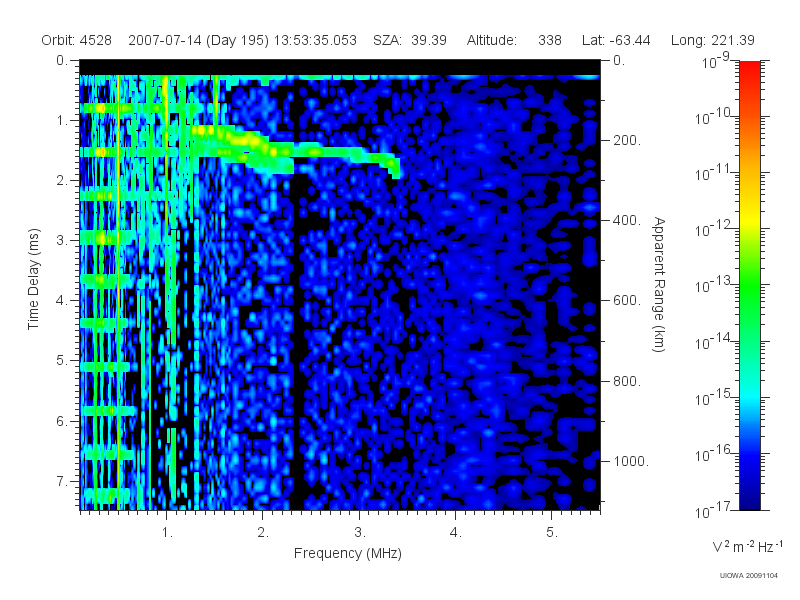Viewport: 800px width, 600px height.
Task: Click the '7.' time delay tick label
Action: (x=62, y=481)
